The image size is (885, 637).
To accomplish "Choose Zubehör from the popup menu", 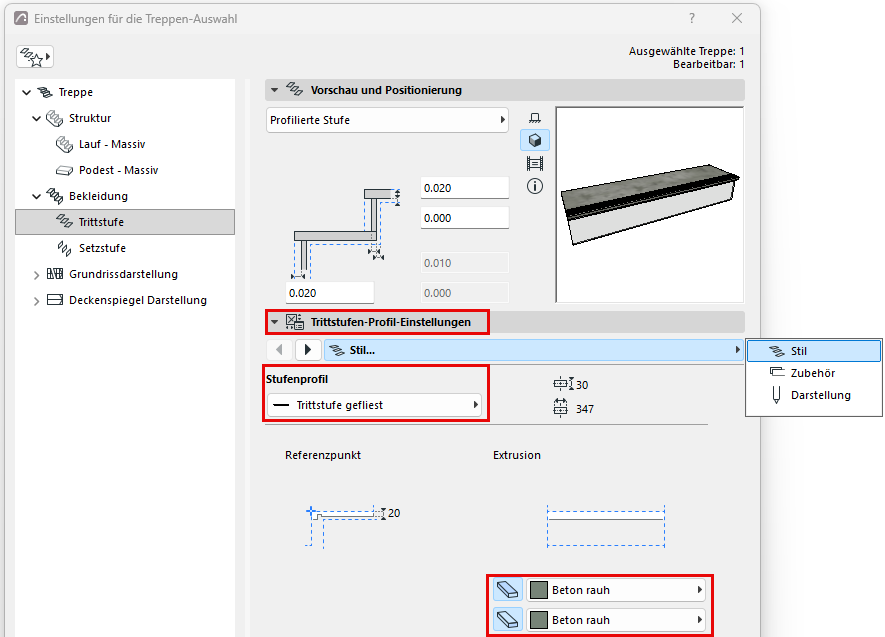I will pos(814,373).
